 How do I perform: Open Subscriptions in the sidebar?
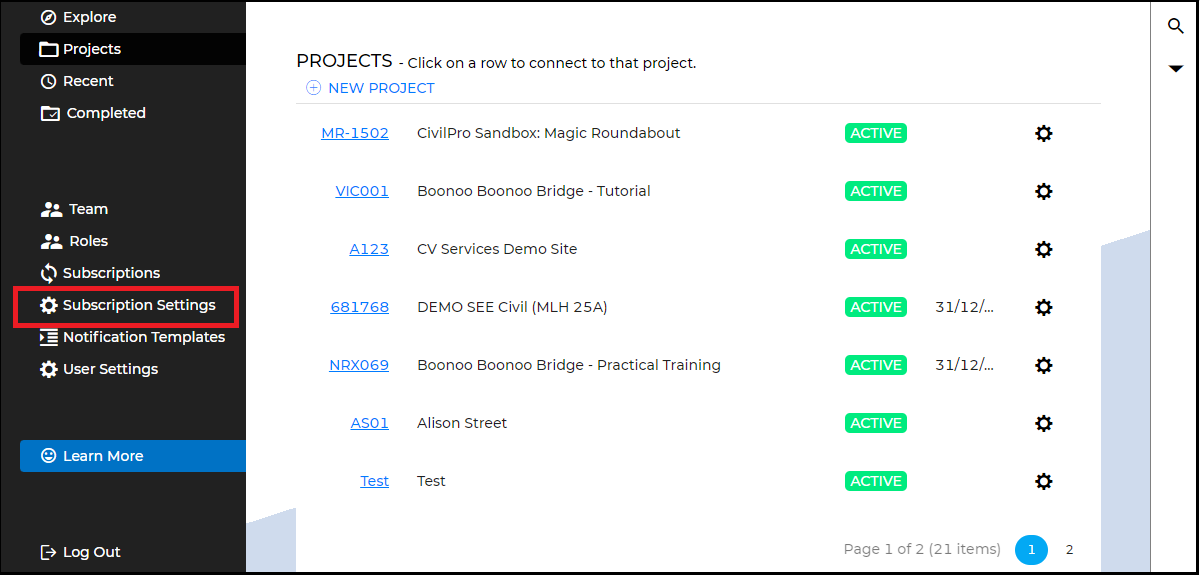point(110,273)
